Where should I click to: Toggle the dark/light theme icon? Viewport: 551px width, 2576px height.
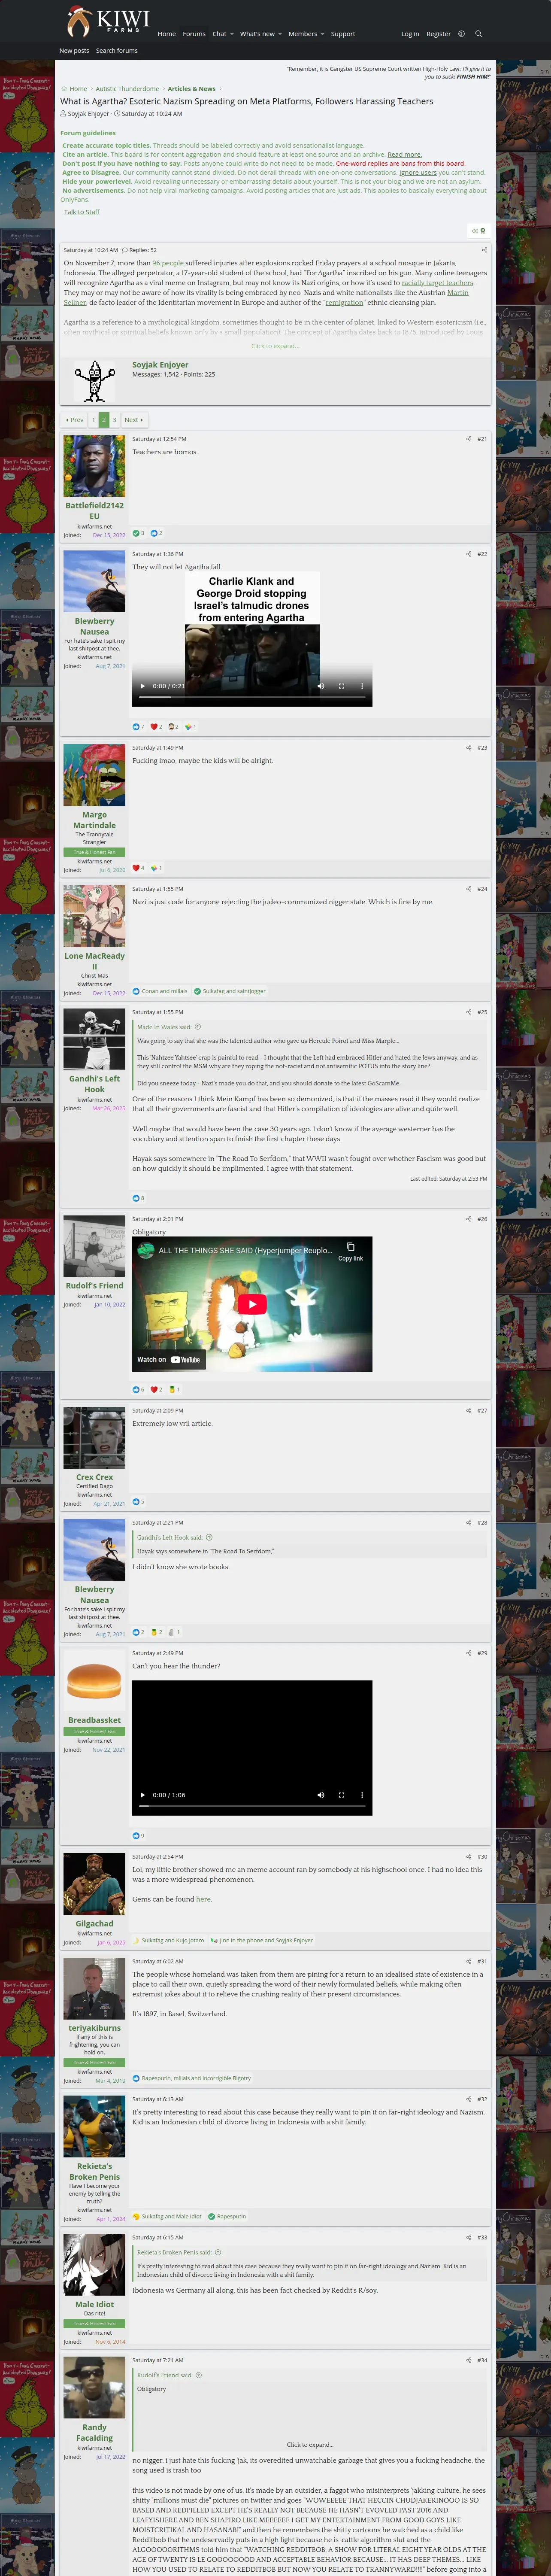point(461,34)
